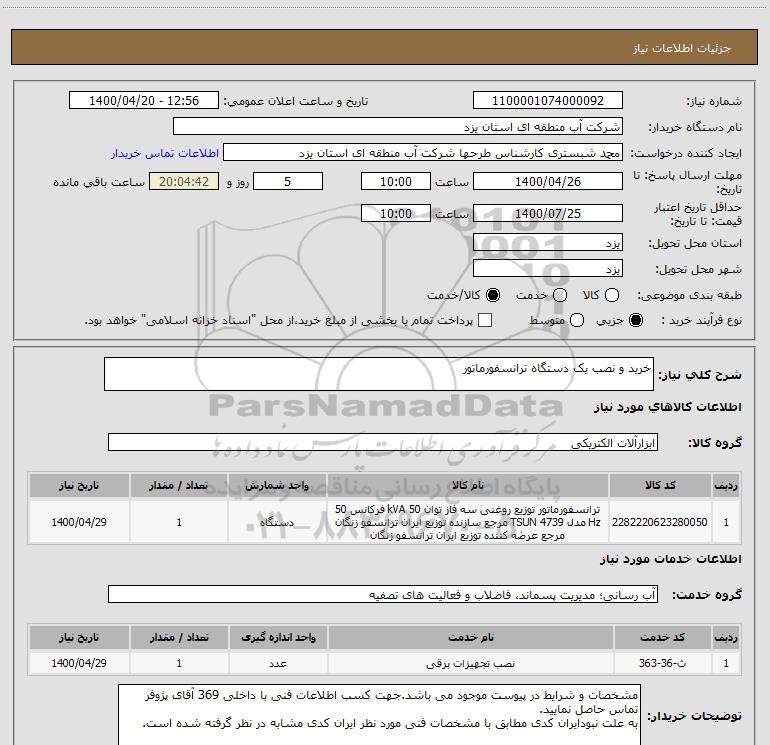This screenshot has width=770, height=745.
Task: Select the کالا/خدمت radio button
Action: [x=493, y=295]
